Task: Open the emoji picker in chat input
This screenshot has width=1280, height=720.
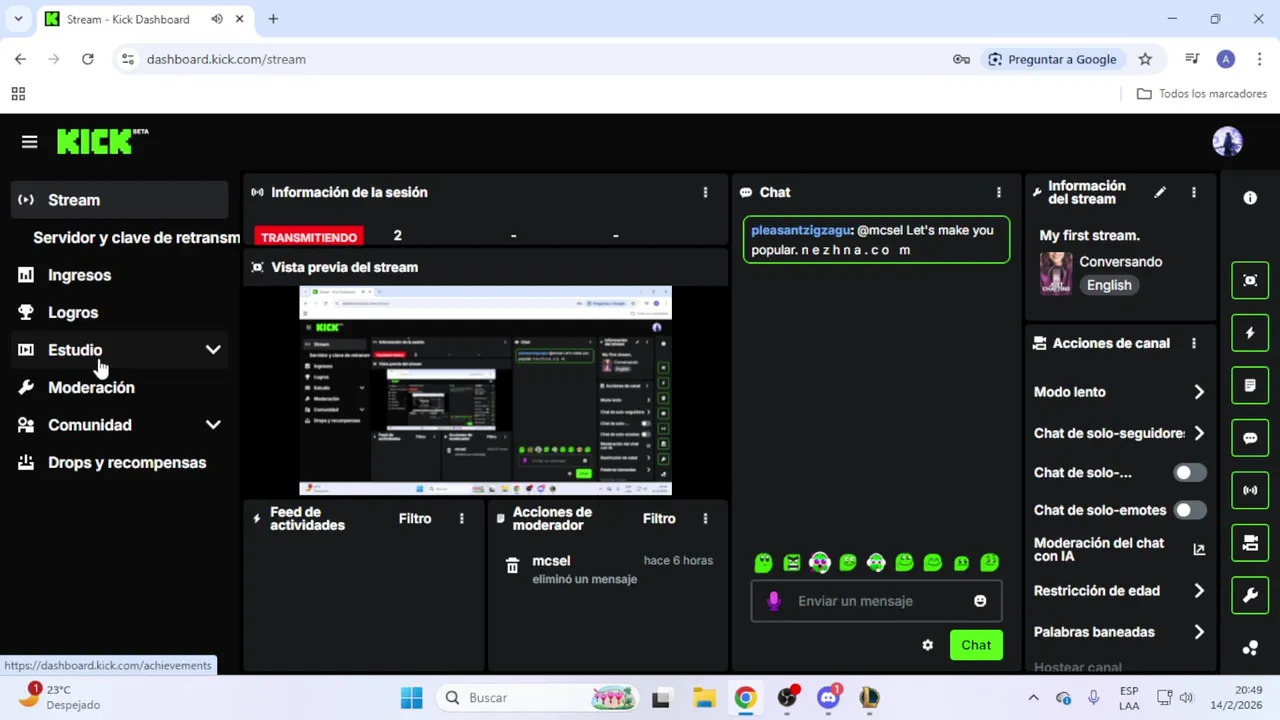Action: [980, 601]
